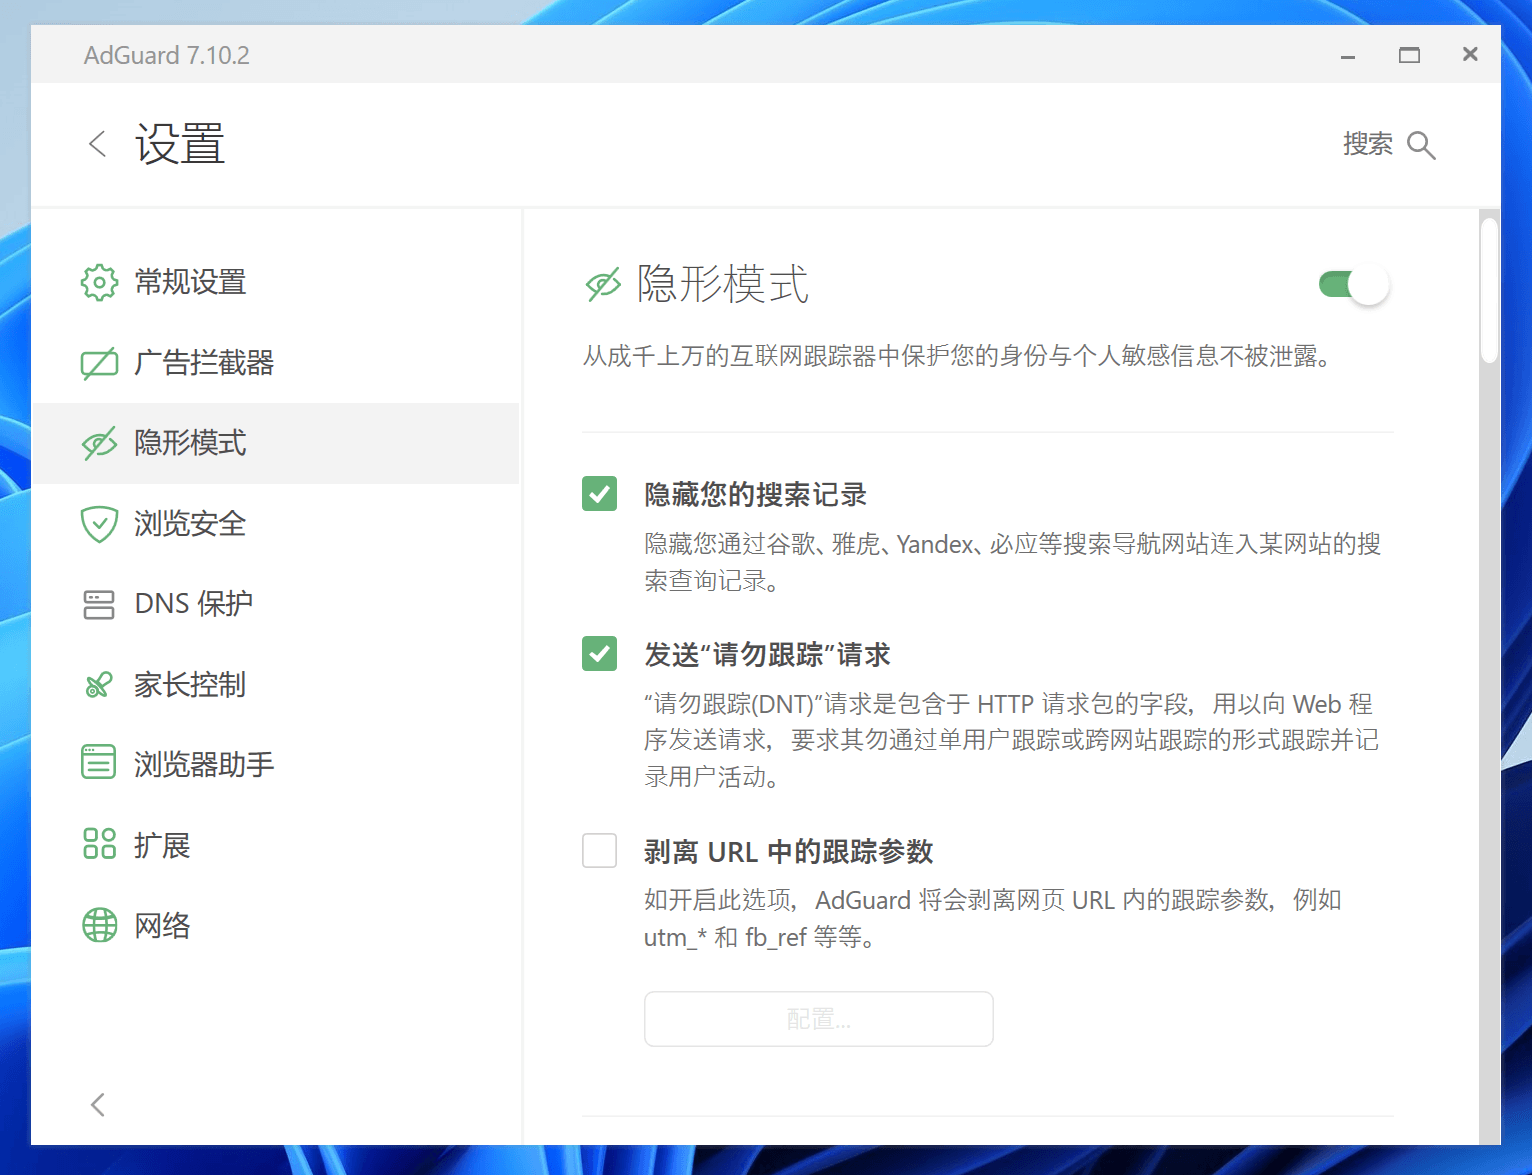Open 浏览安全 shield icon
1532x1175 pixels.
[x=99, y=523]
